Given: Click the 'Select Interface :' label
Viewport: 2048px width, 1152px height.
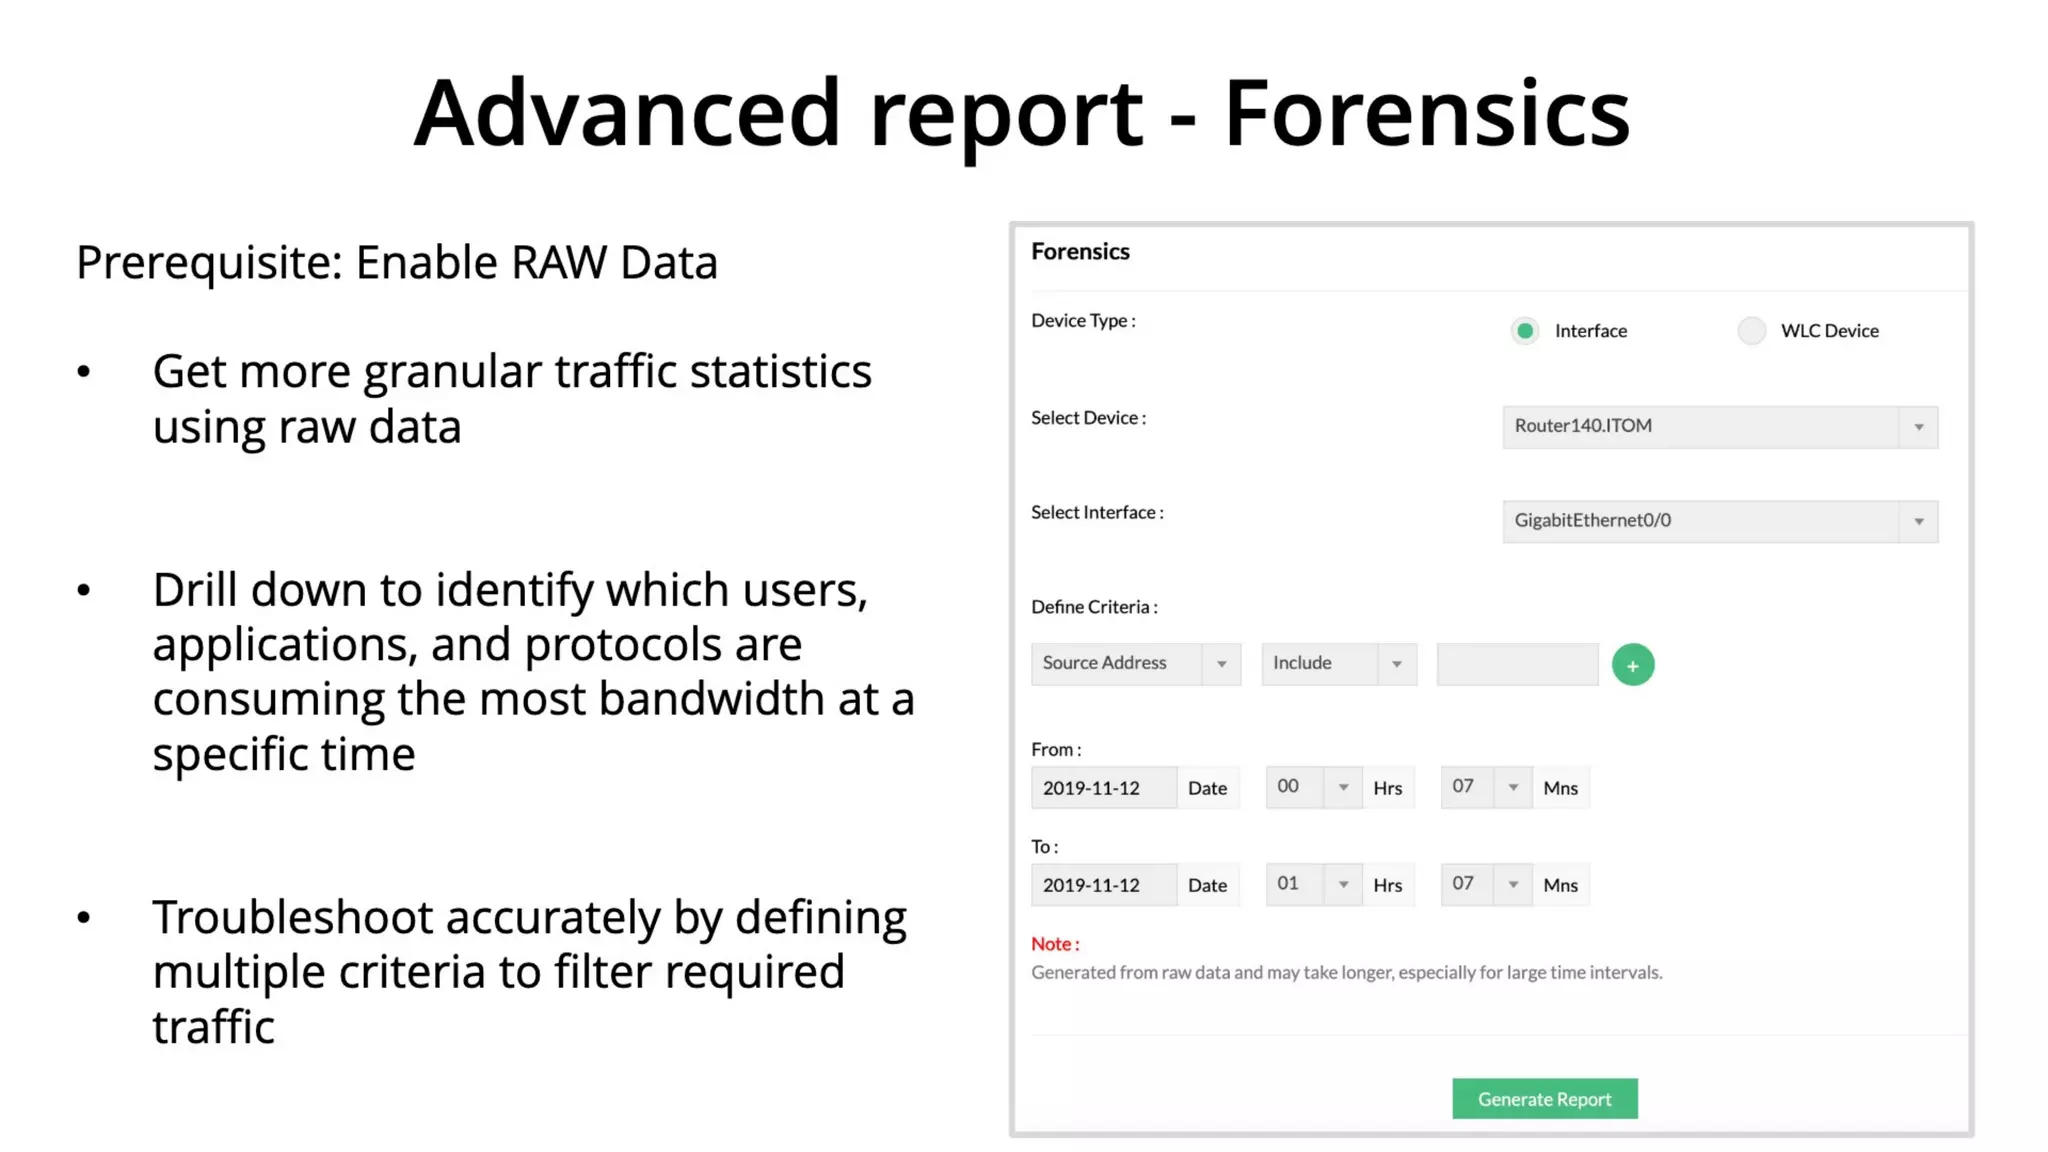Looking at the screenshot, I should click(1097, 513).
